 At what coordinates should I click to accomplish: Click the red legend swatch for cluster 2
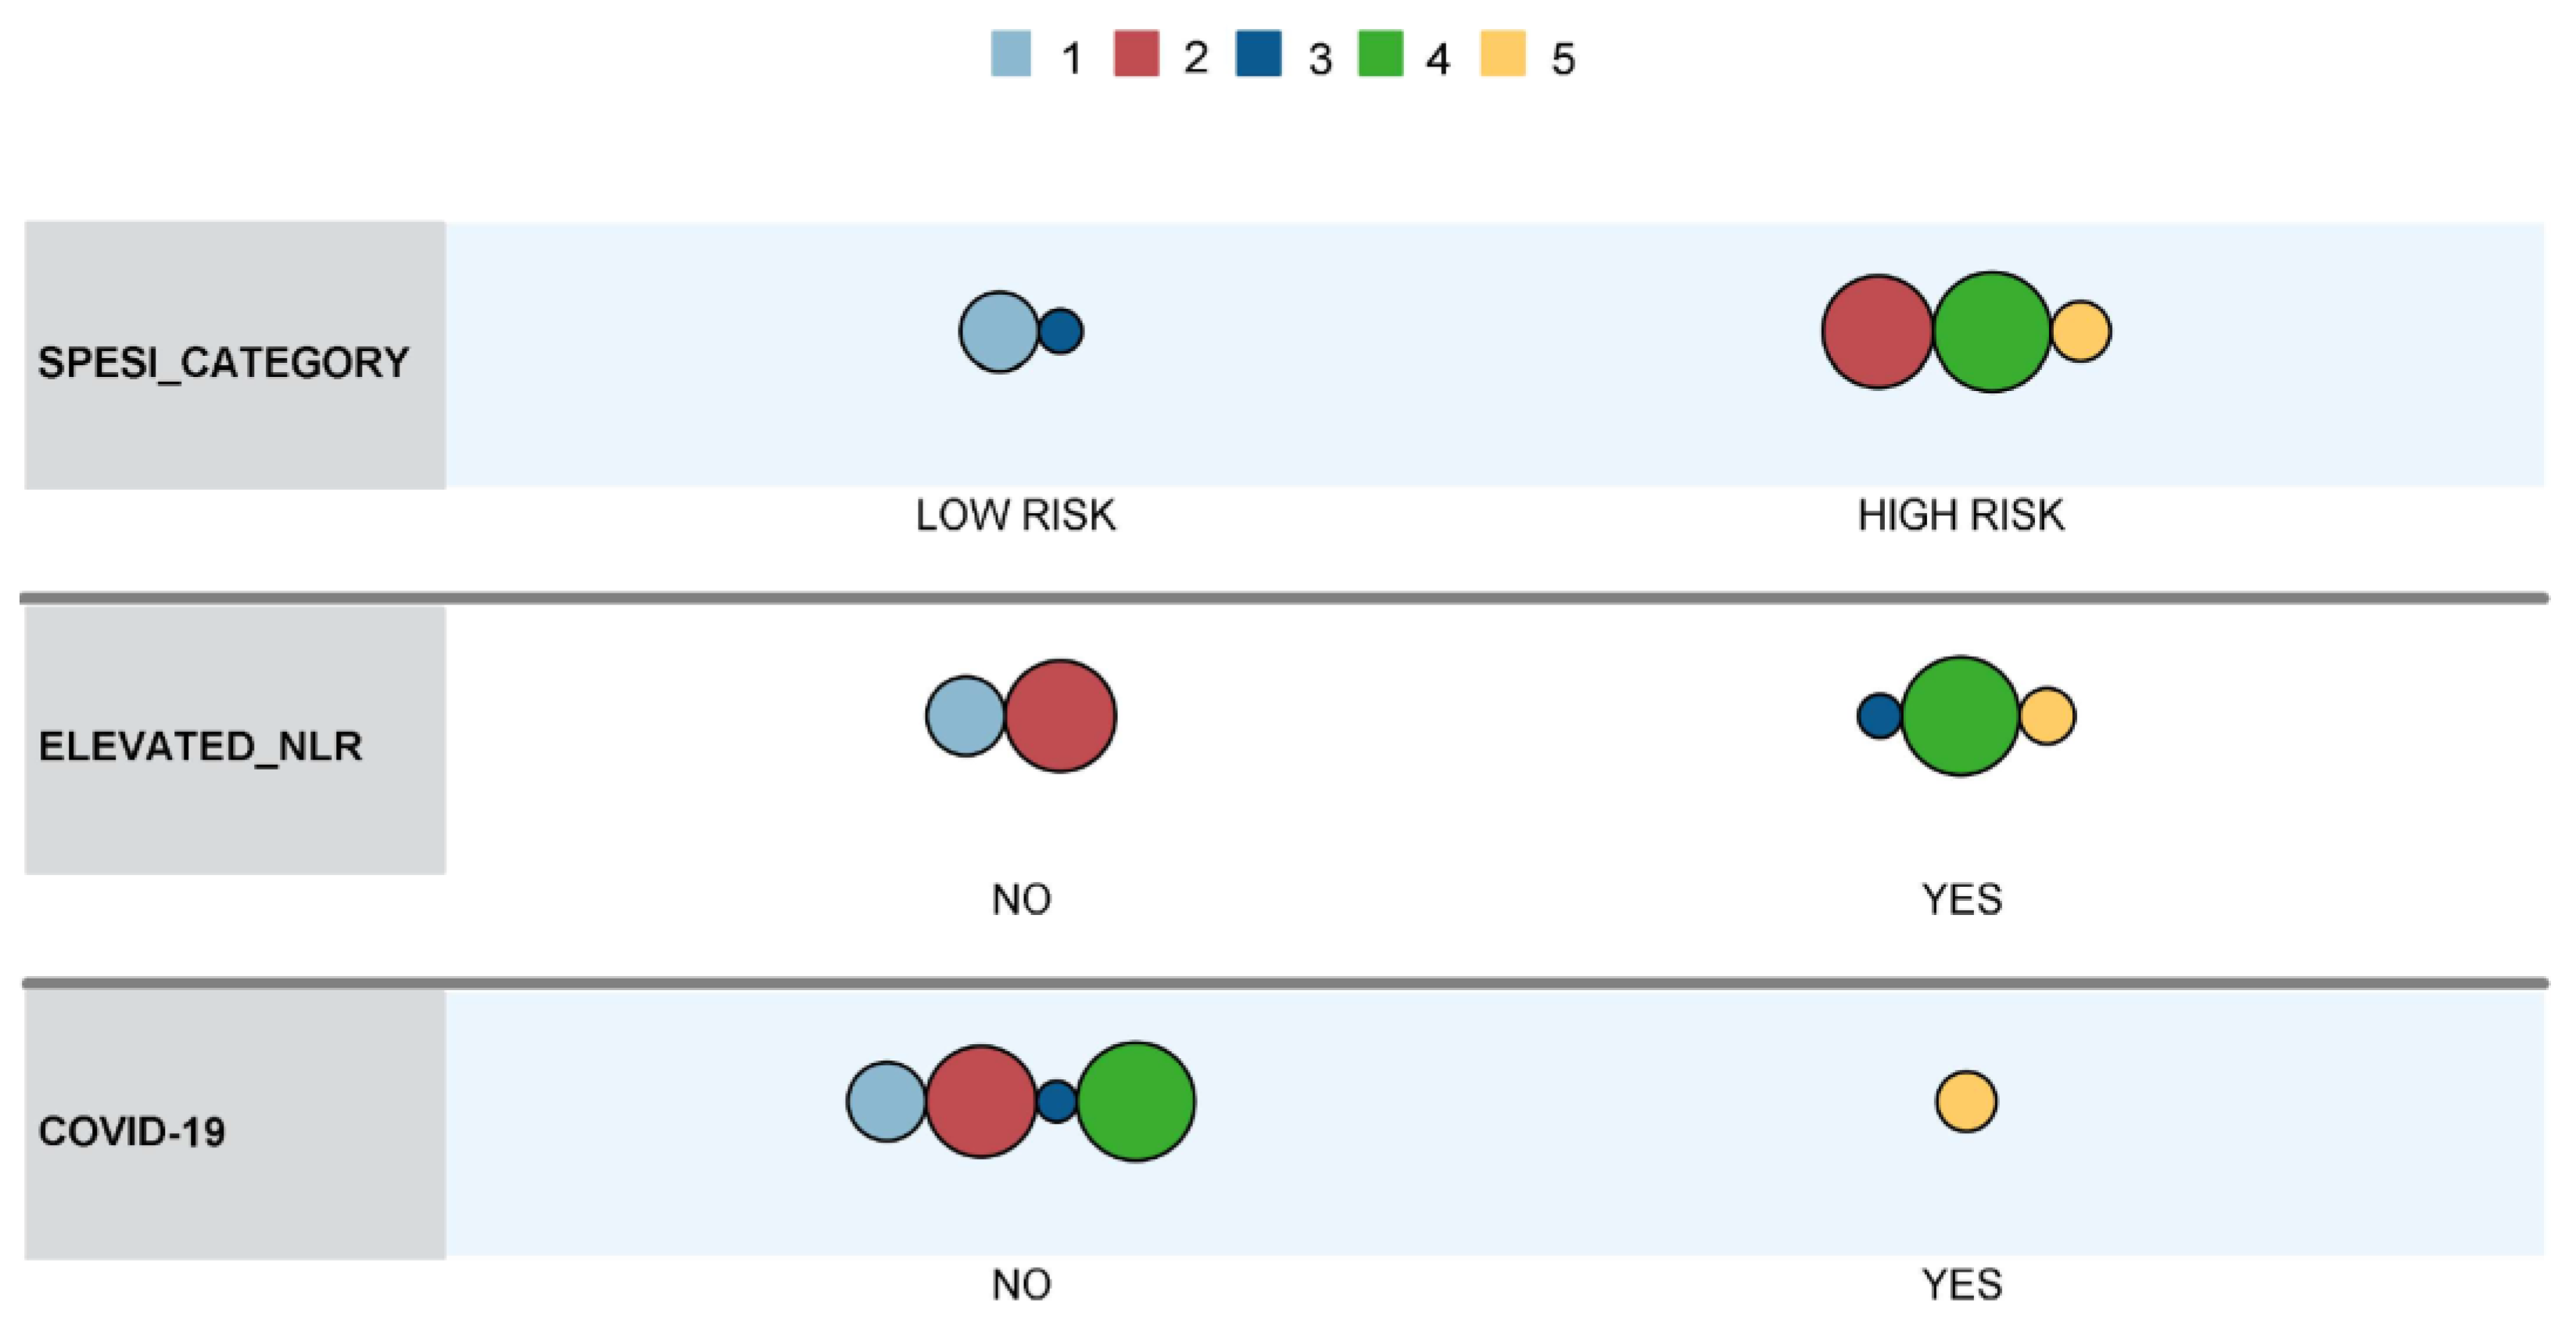(1136, 54)
